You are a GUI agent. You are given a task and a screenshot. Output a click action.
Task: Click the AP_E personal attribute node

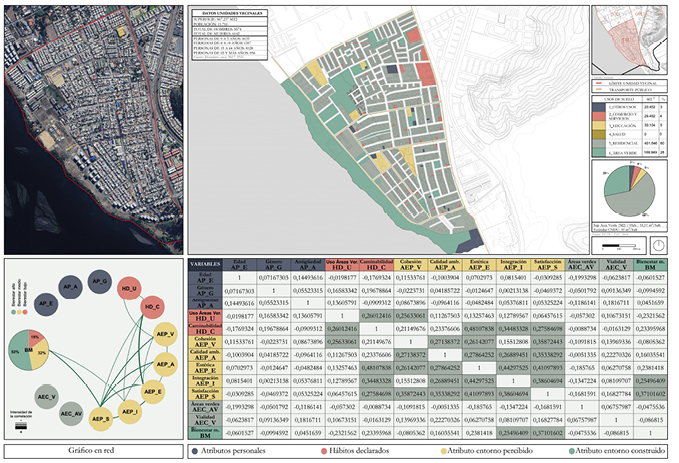point(47,302)
